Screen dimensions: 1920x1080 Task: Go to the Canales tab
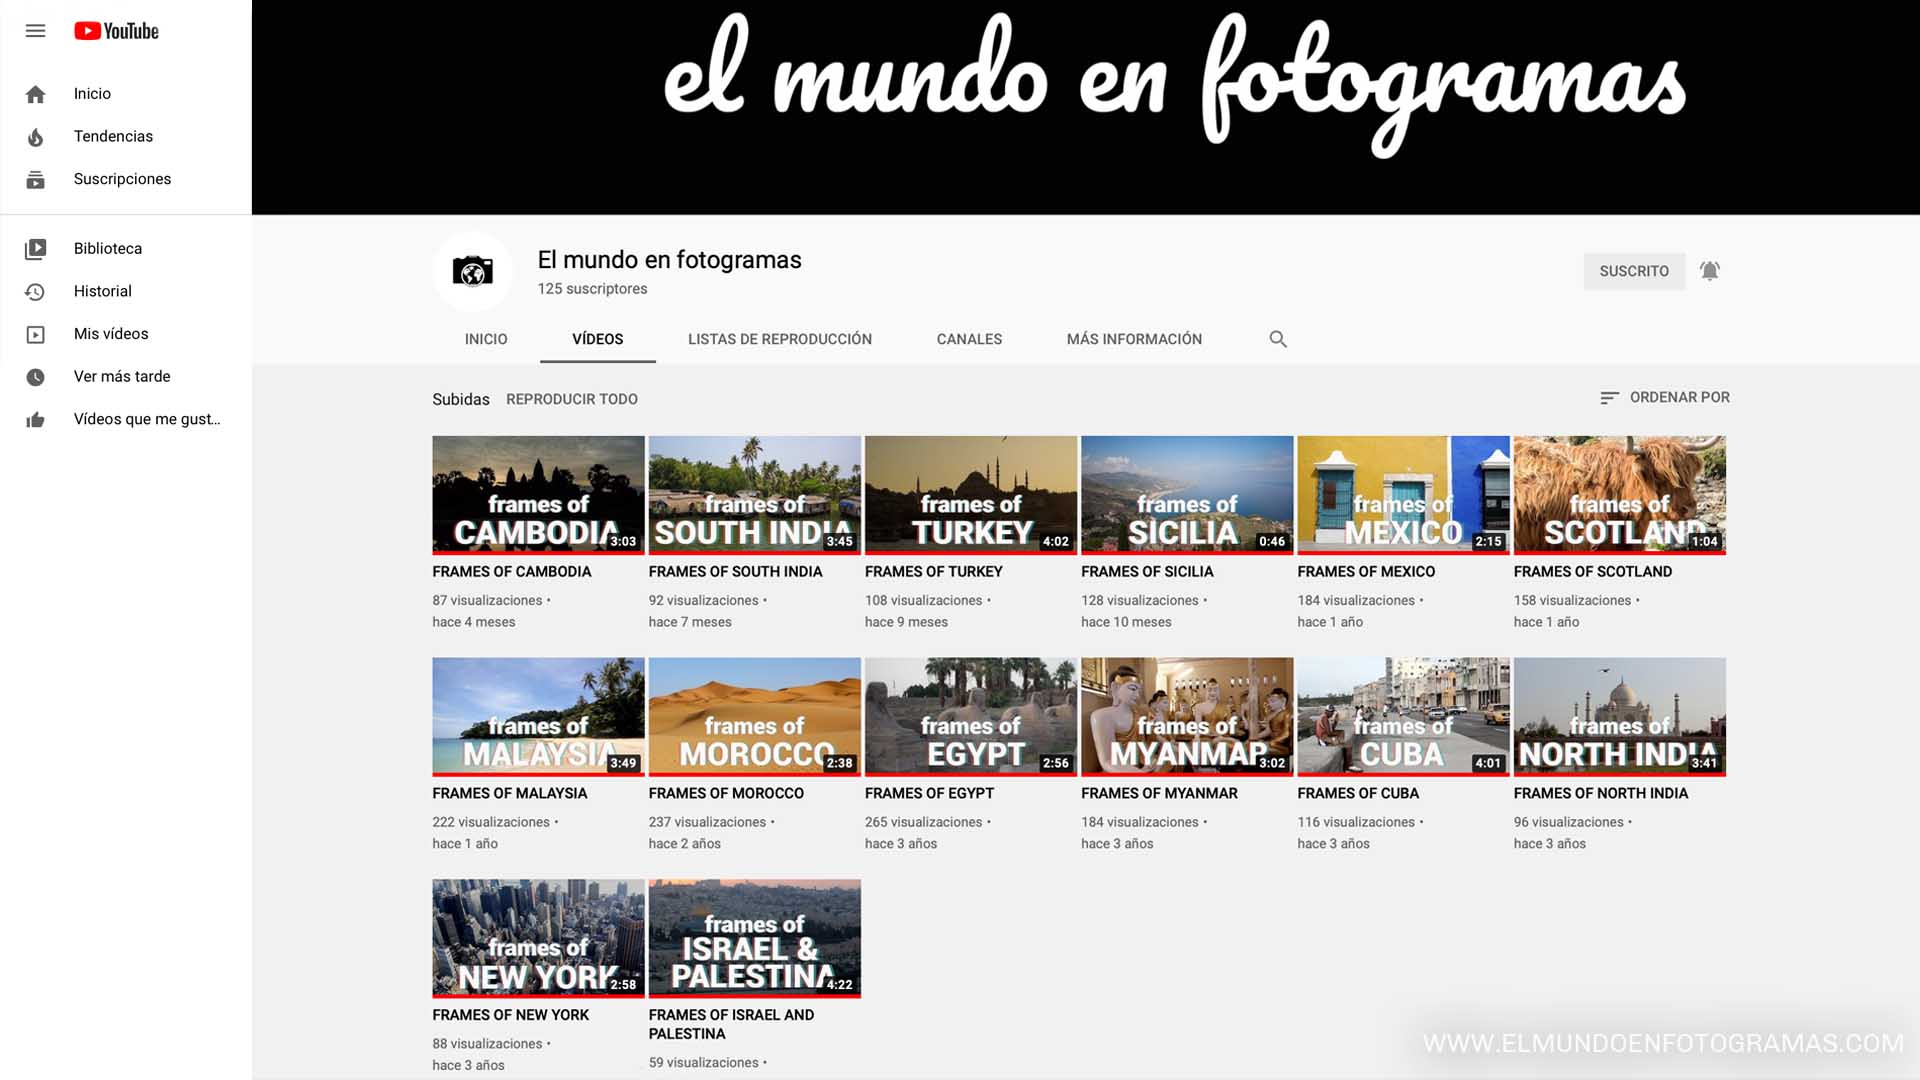969,339
